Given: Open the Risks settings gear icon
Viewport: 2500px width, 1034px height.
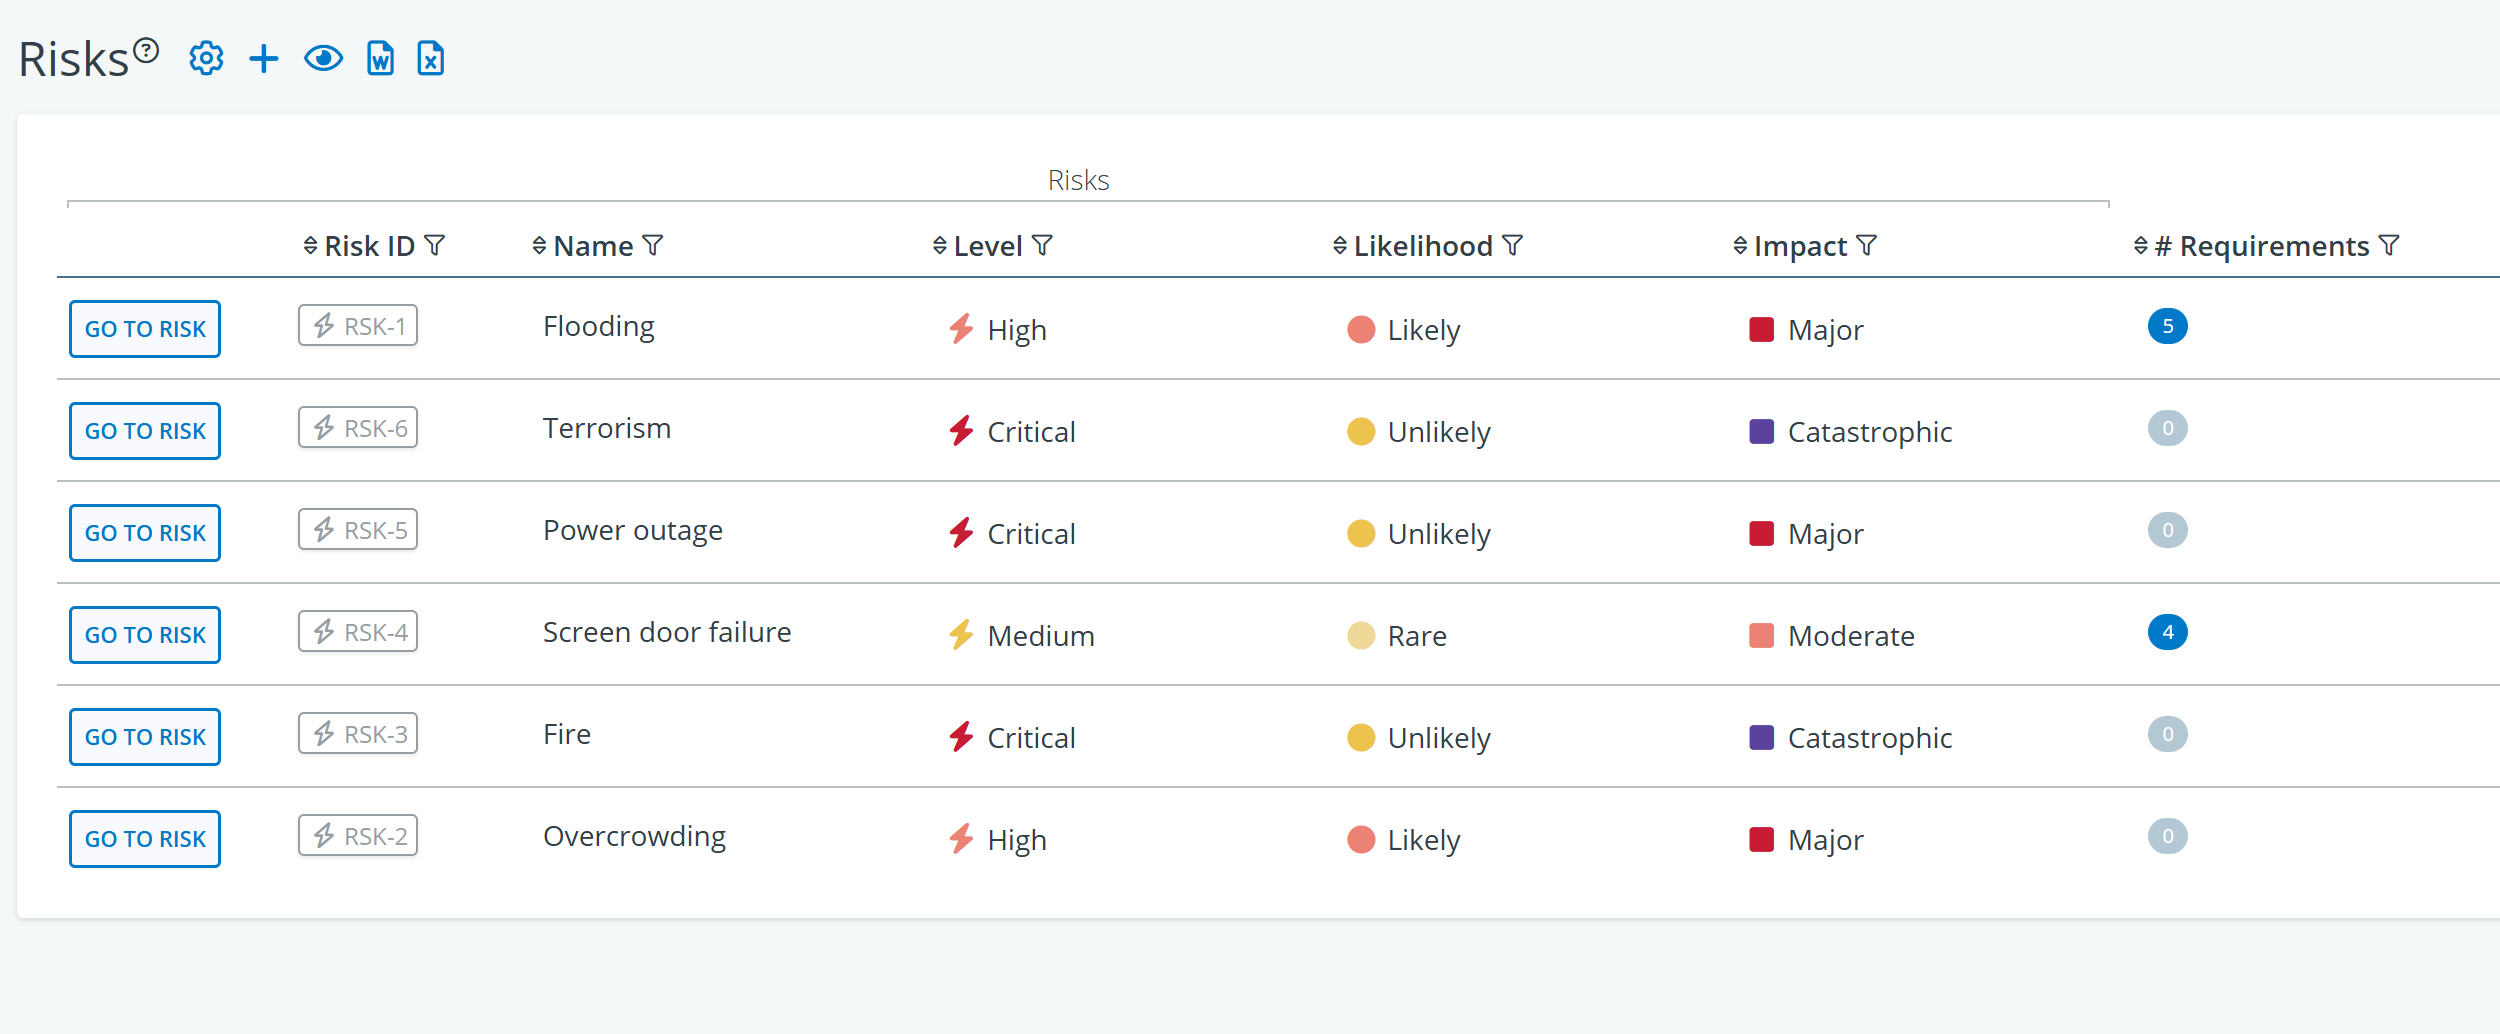Looking at the screenshot, I should coord(206,59).
